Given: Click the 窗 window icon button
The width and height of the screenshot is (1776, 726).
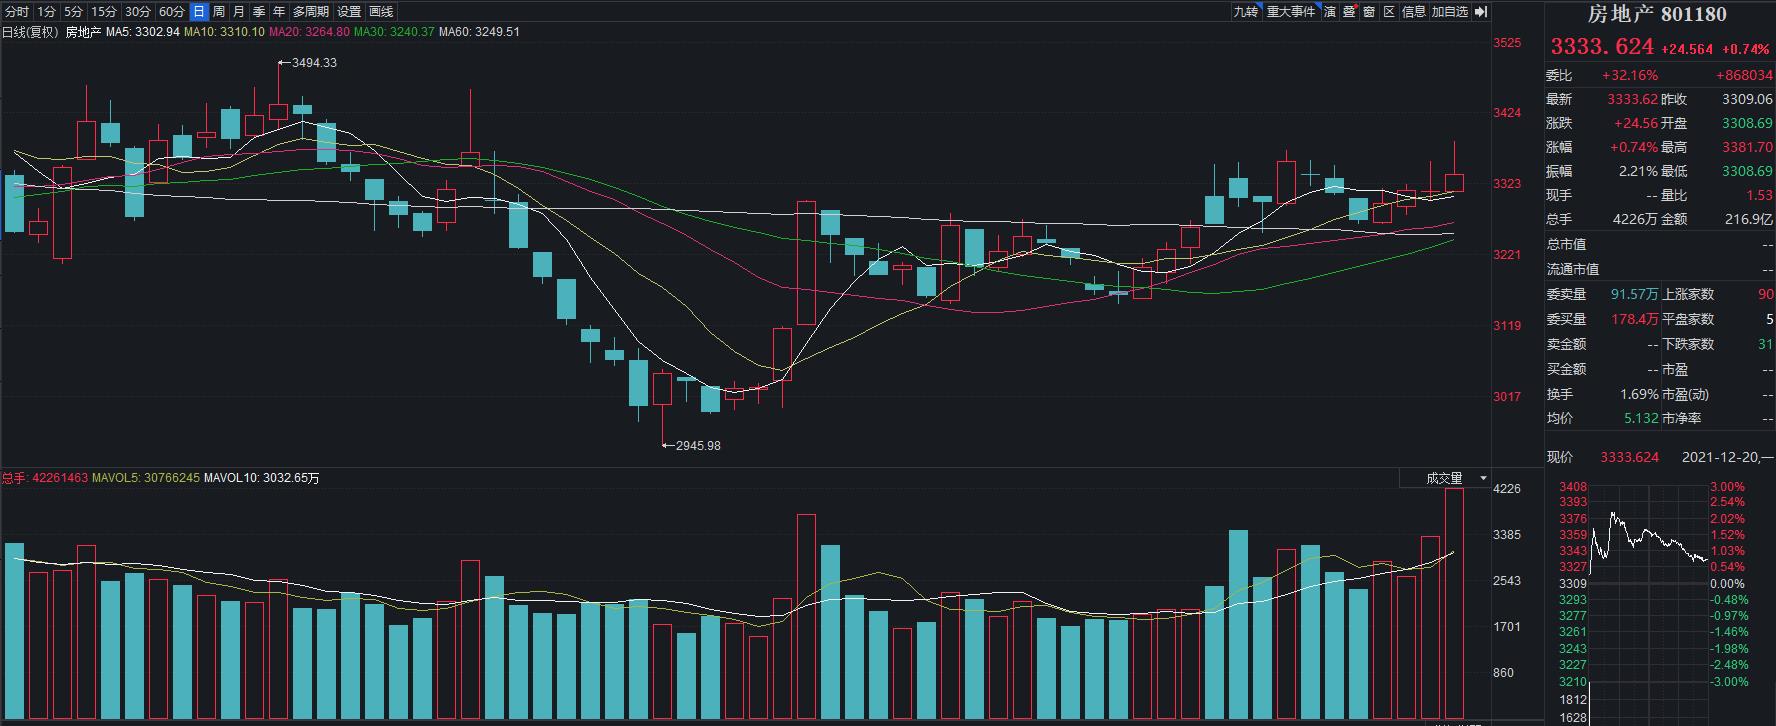Looking at the screenshot, I should (x=1369, y=12).
